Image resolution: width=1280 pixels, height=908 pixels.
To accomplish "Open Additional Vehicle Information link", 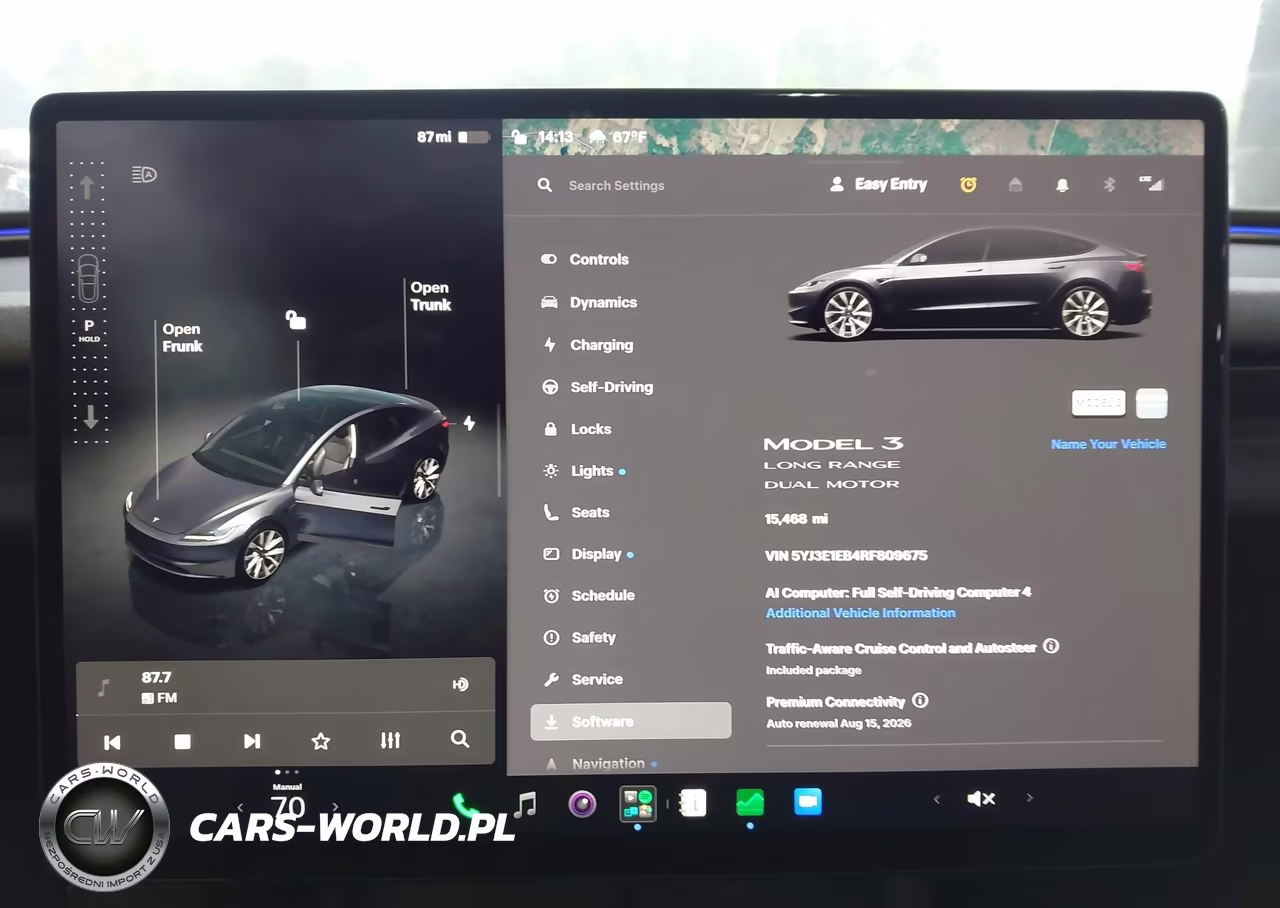I will (x=861, y=613).
